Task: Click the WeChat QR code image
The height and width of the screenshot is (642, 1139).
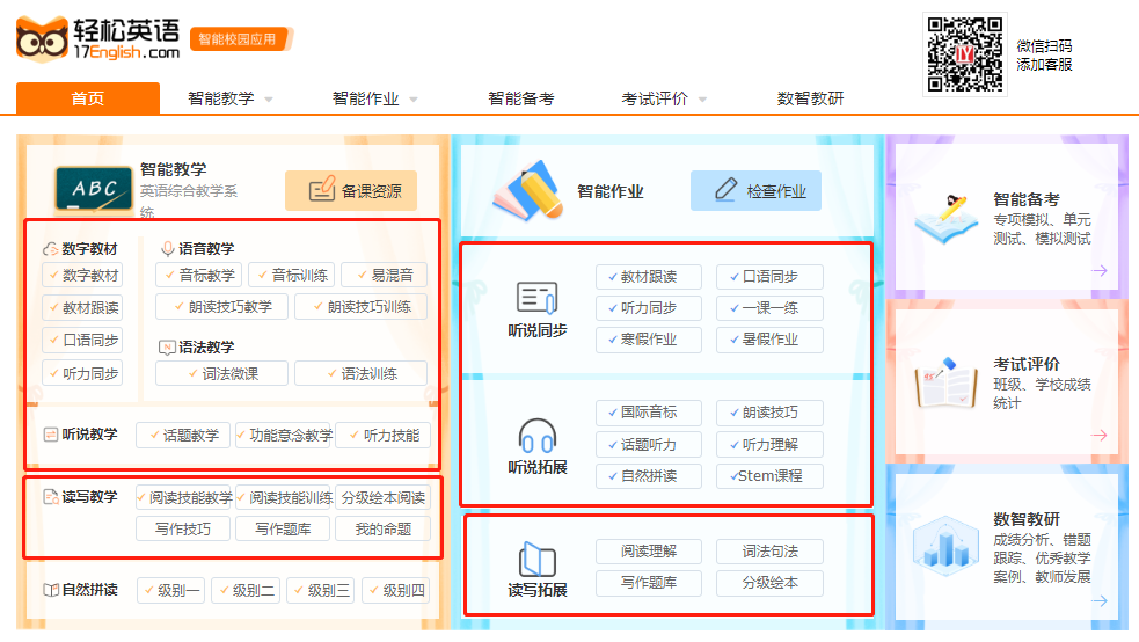Action: pos(965,54)
